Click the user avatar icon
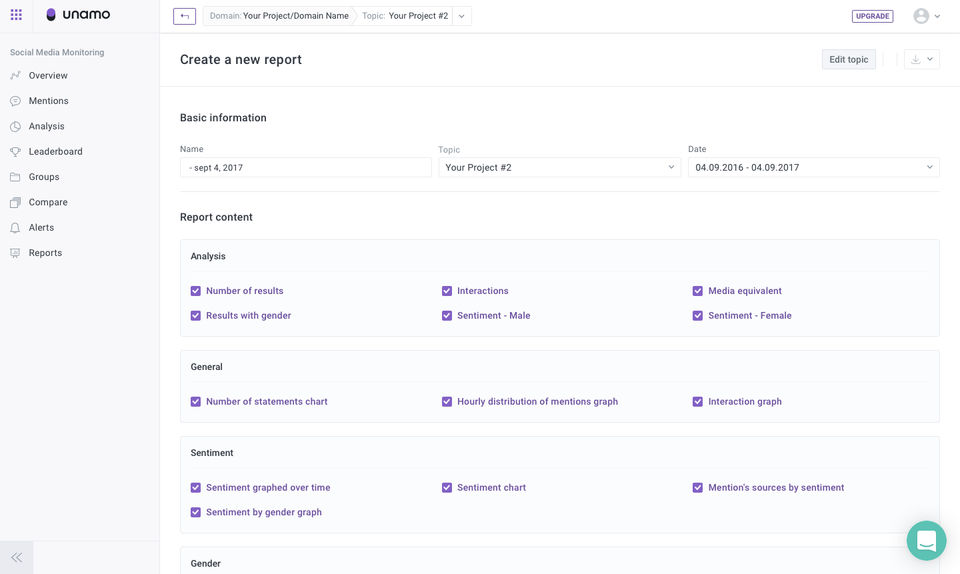The image size is (960, 574). 921,16
